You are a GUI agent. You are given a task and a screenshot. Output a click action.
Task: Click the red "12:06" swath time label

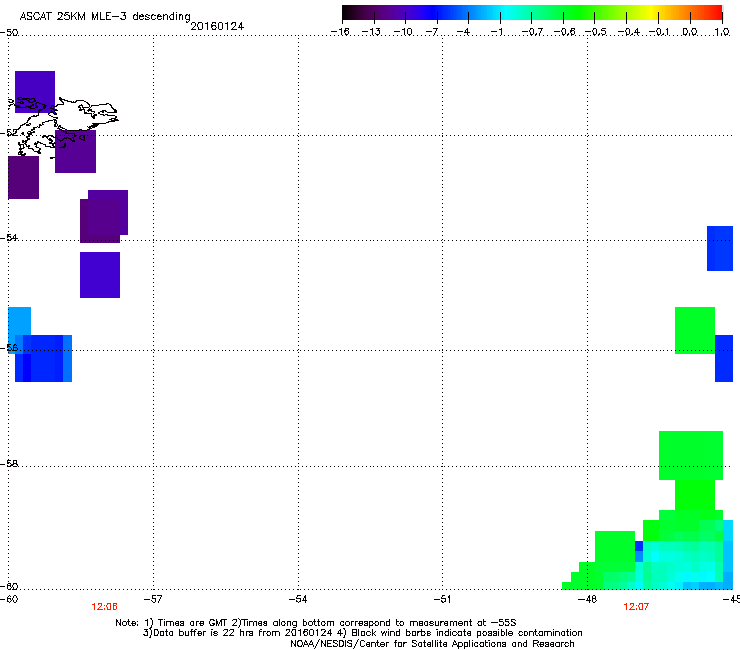[104, 607]
